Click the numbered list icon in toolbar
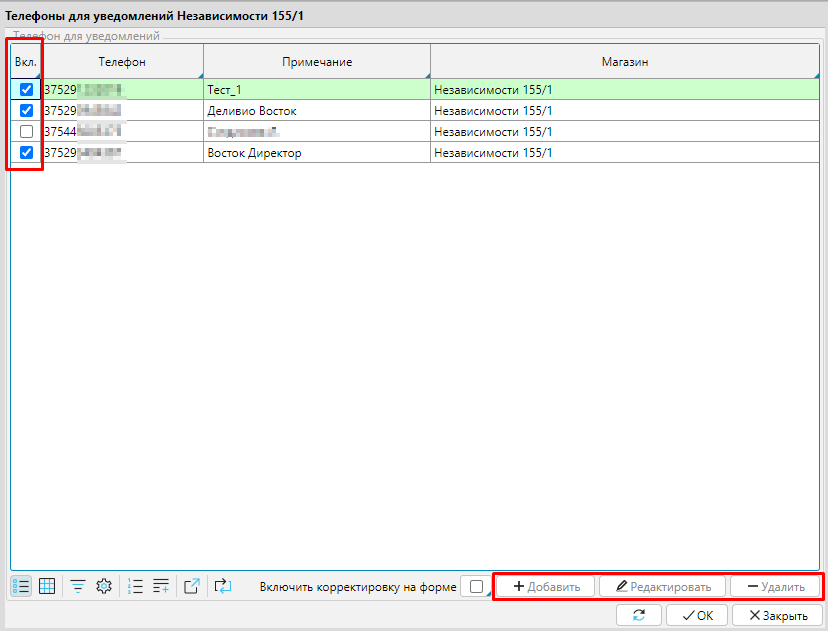This screenshot has height=631, width=828. [136, 587]
